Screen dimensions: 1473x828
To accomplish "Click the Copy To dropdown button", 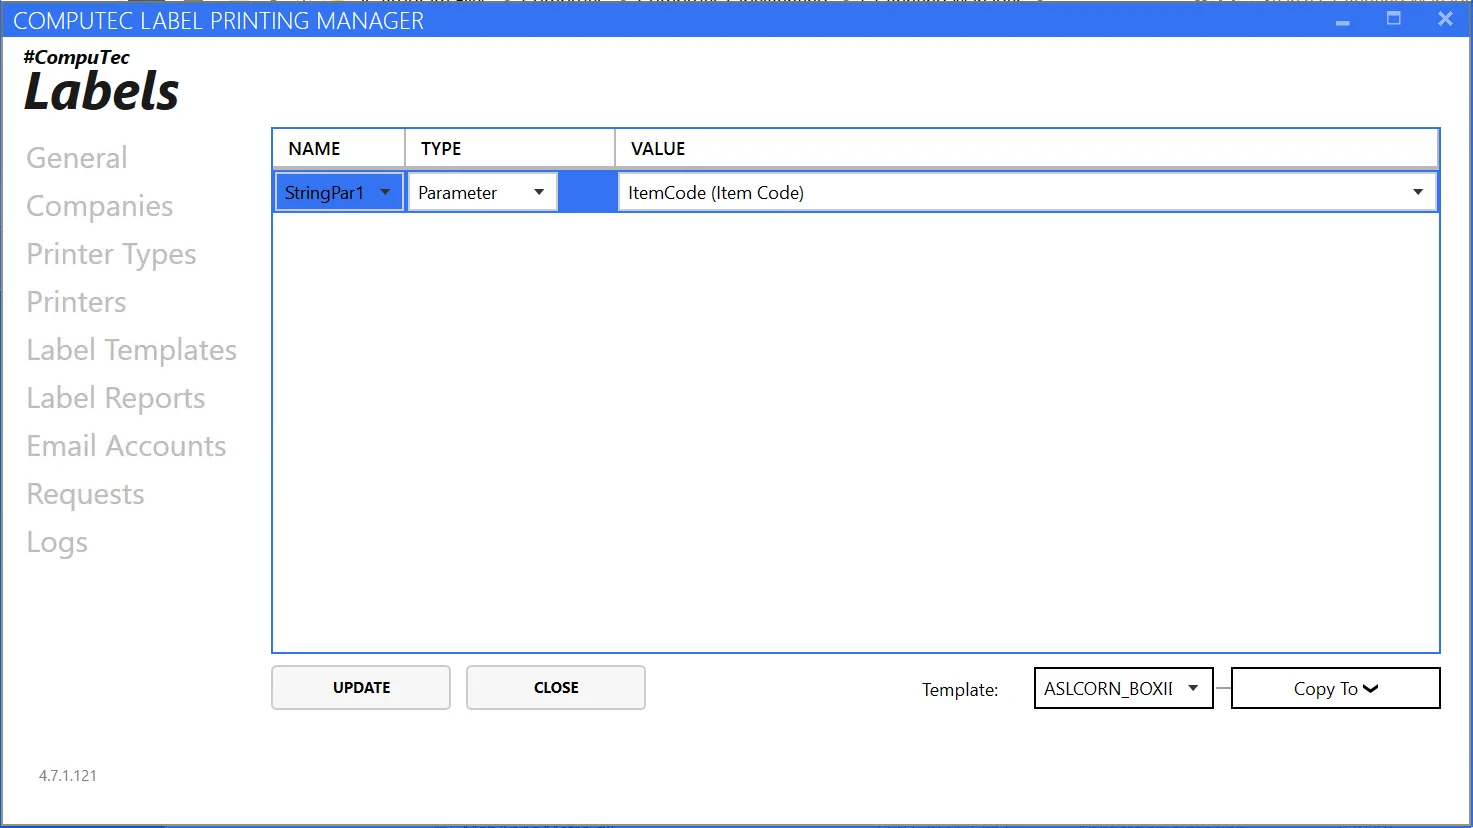I will (1335, 688).
